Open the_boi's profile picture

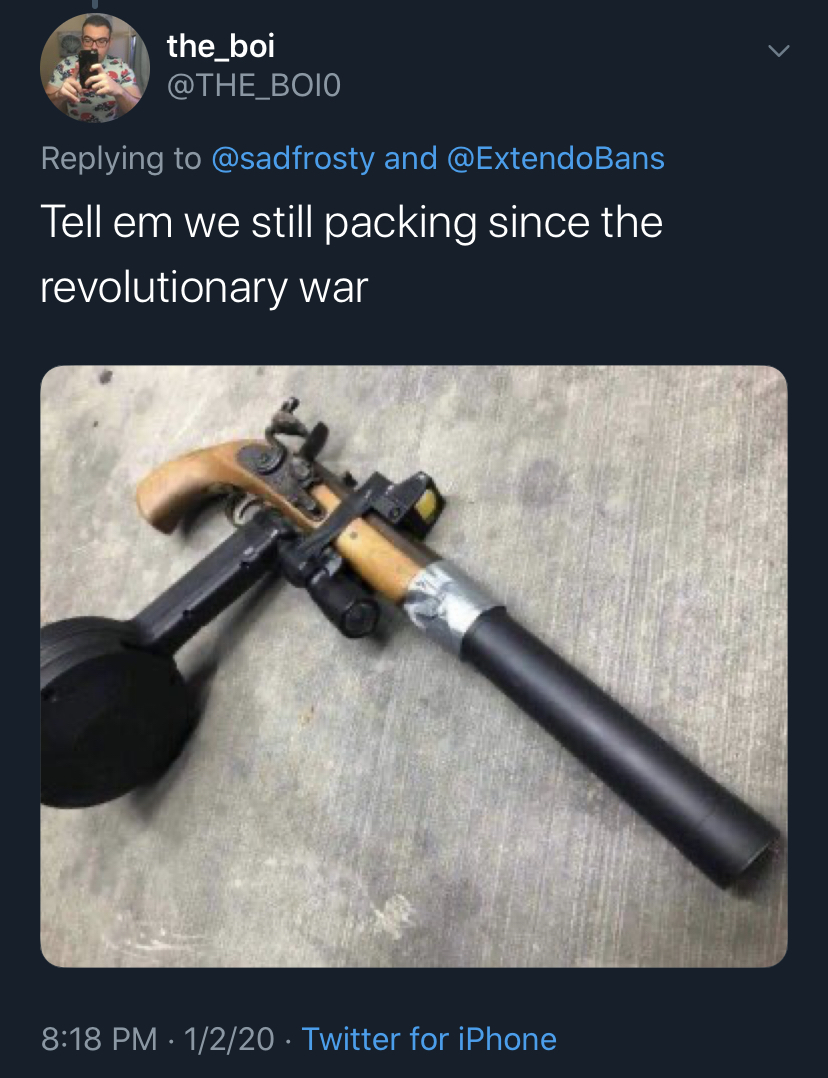[95, 67]
